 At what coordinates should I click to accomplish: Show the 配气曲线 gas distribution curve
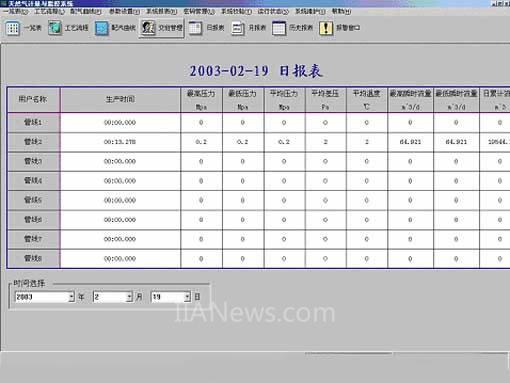coord(101,28)
